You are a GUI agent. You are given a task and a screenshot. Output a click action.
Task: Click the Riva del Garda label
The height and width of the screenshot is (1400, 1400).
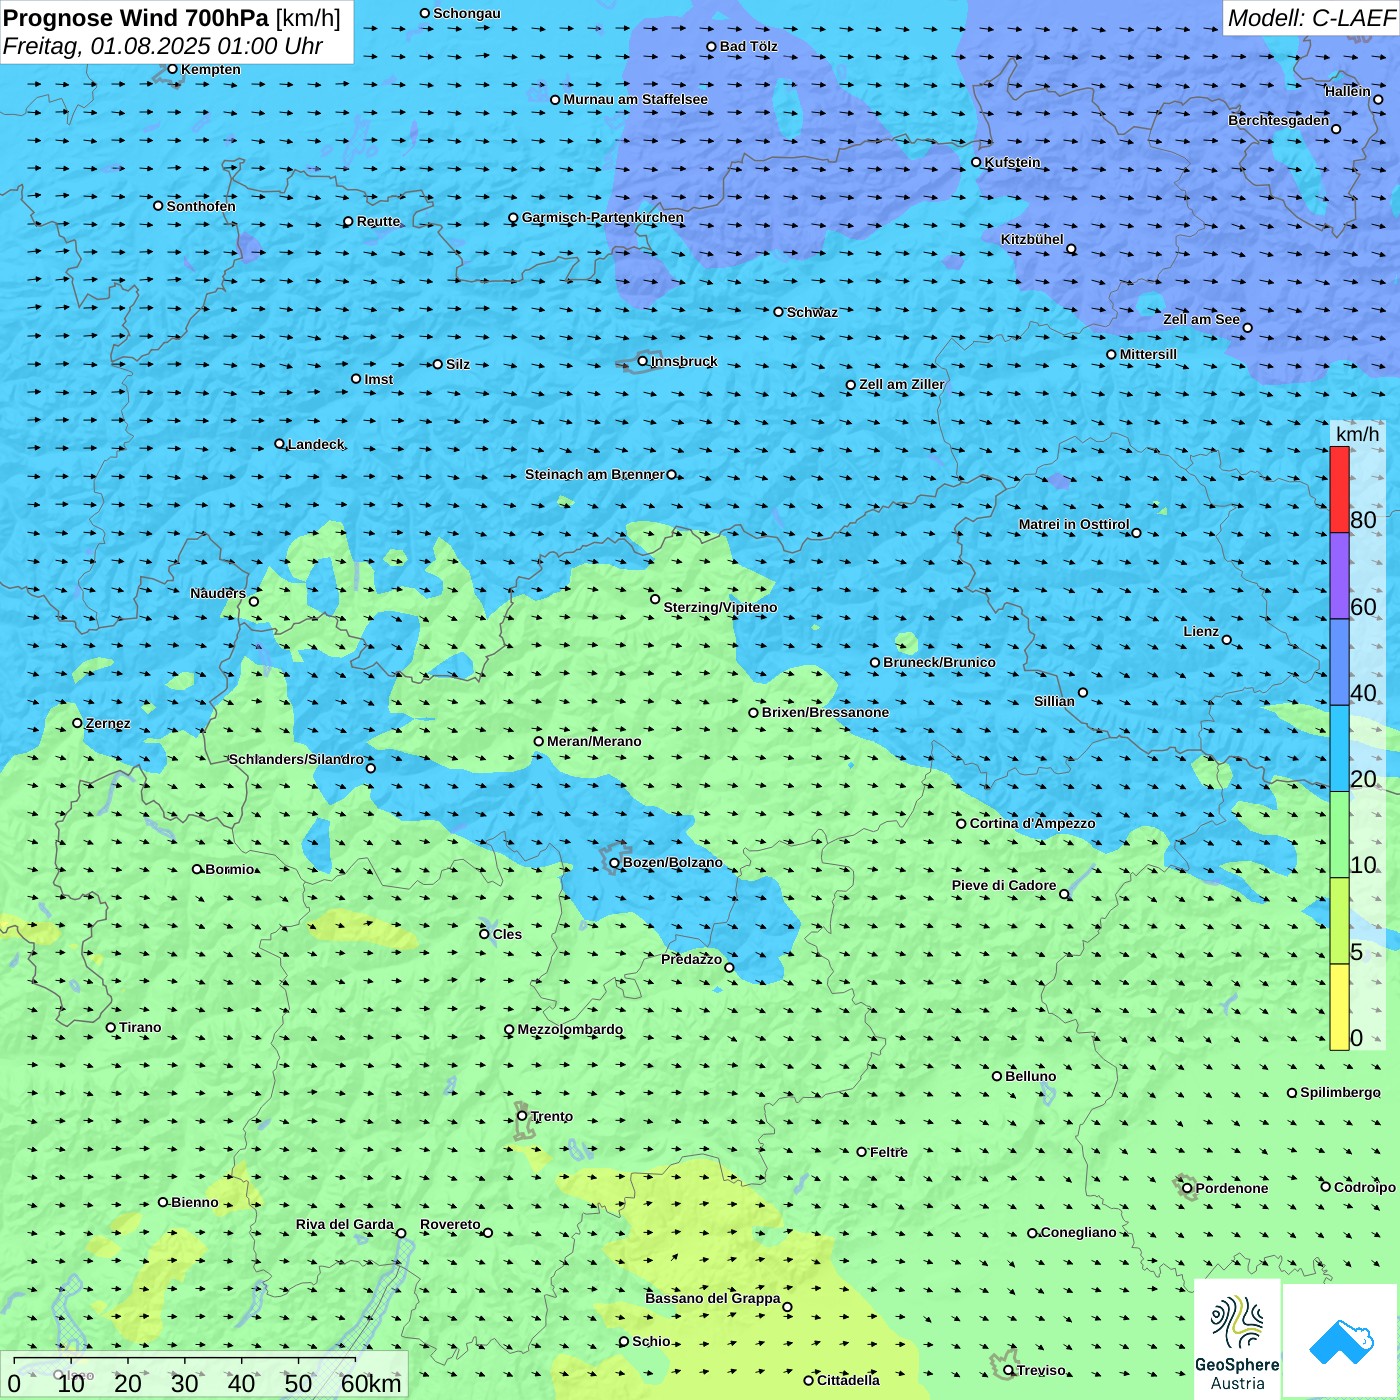point(345,1224)
